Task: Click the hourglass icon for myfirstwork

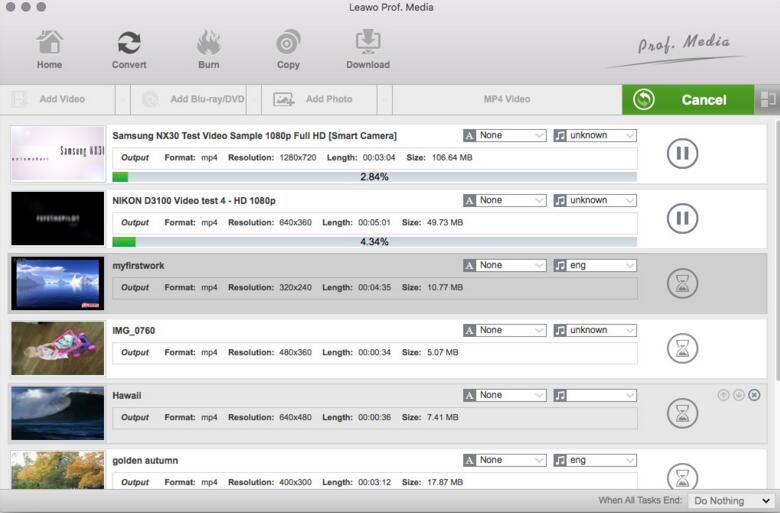Action: (x=682, y=283)
